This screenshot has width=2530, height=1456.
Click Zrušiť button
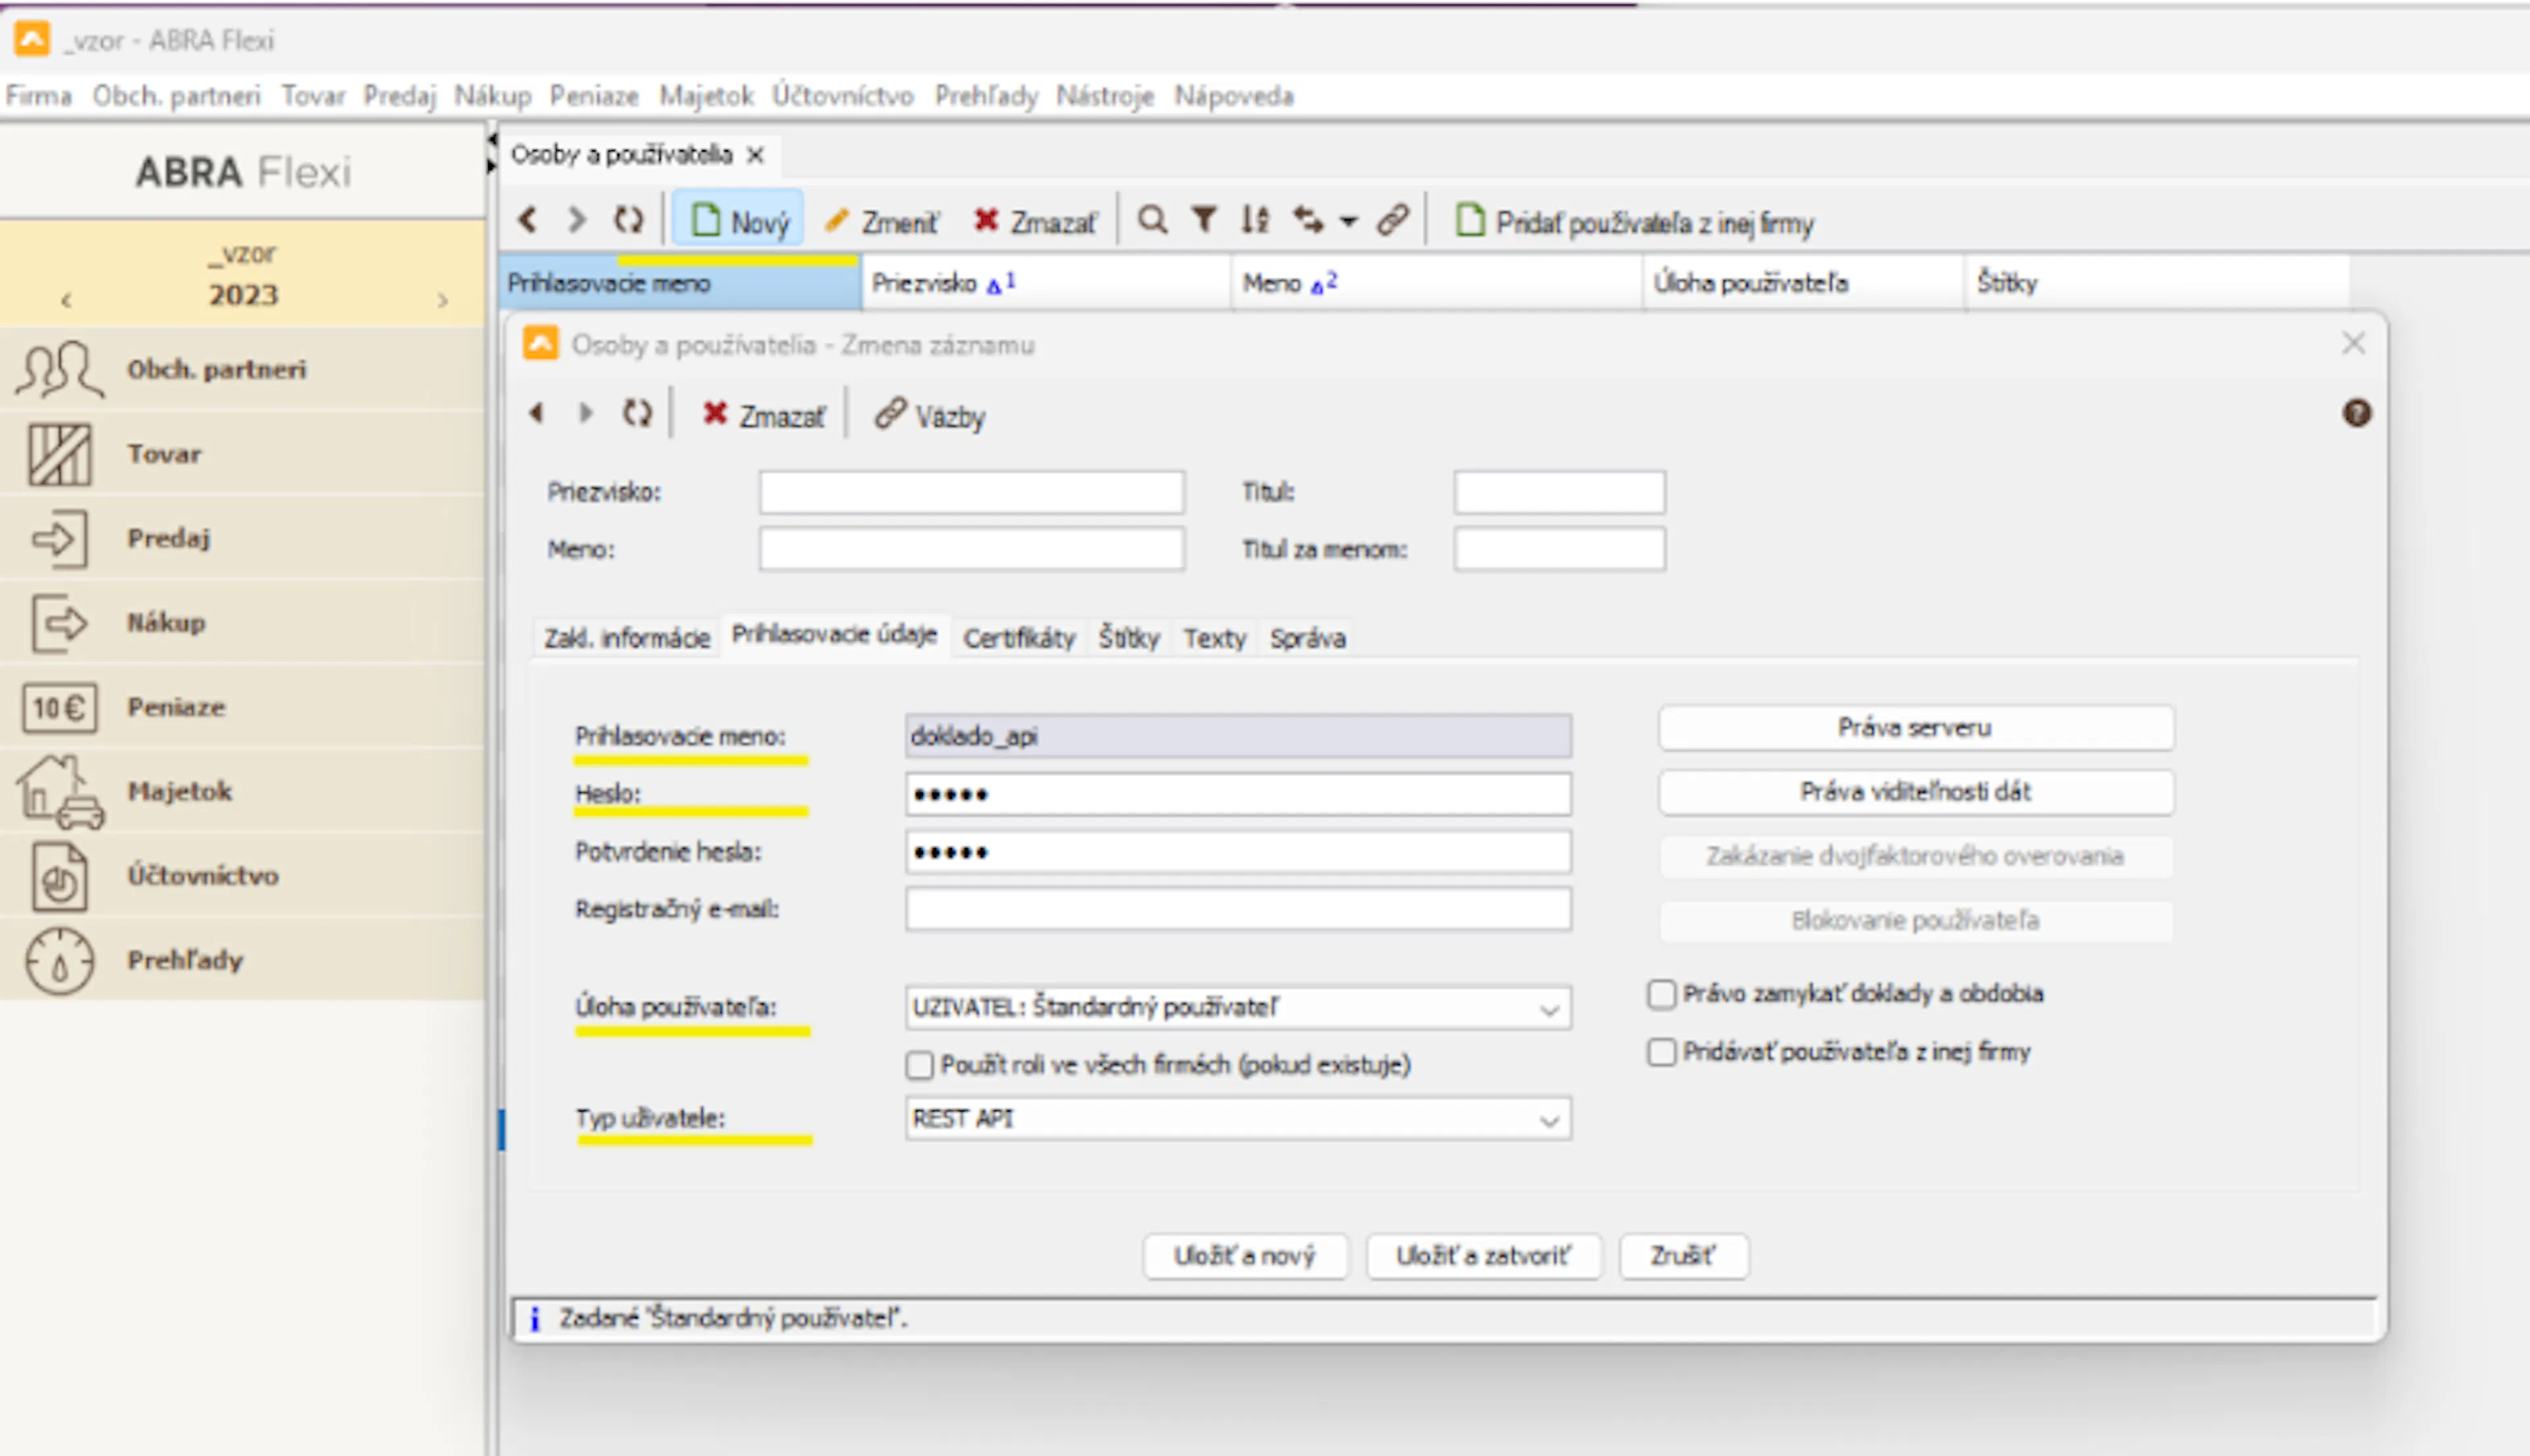click(x=1683, y=1256)
